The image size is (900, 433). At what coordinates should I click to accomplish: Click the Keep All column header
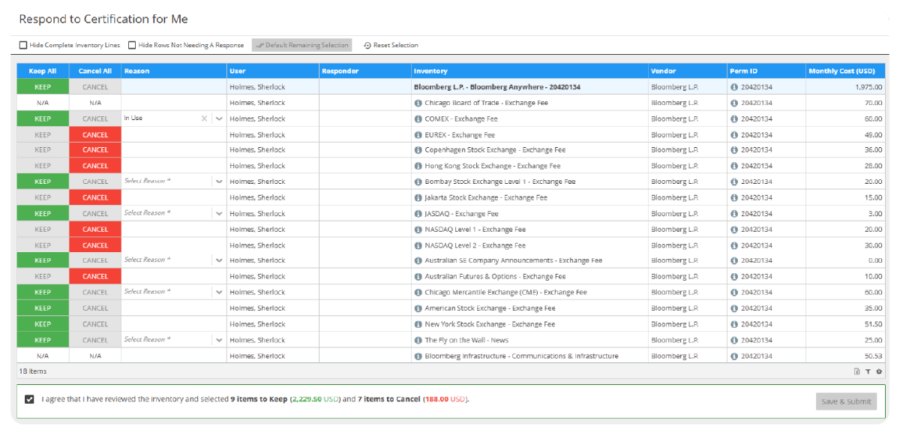point(43,71)
